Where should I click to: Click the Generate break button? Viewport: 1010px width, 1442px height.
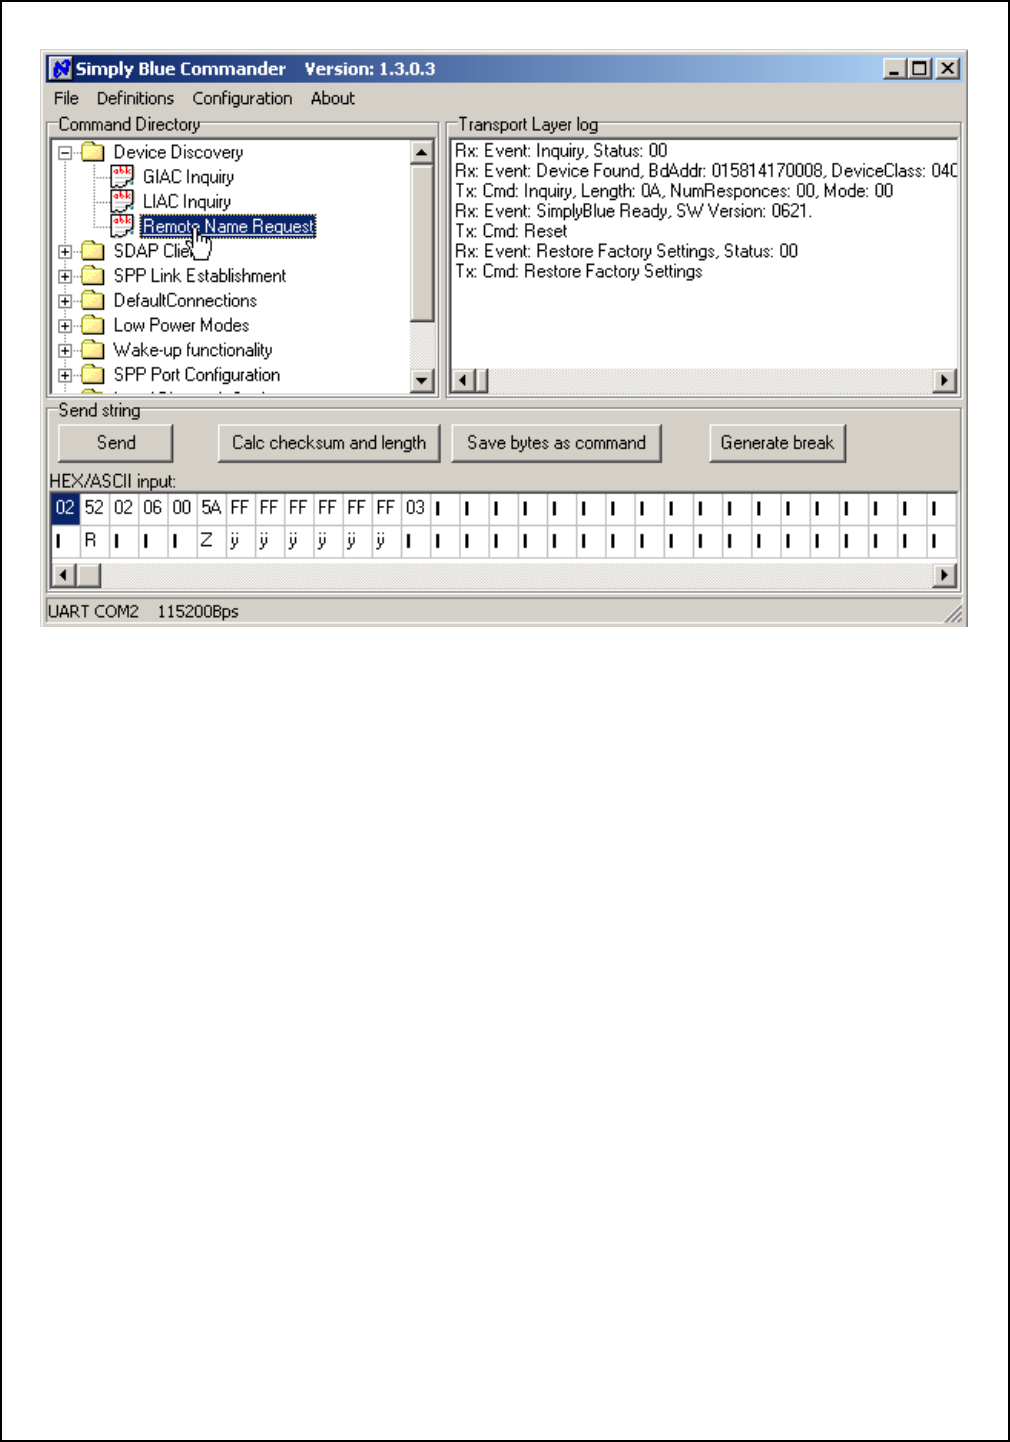point(777,443)
